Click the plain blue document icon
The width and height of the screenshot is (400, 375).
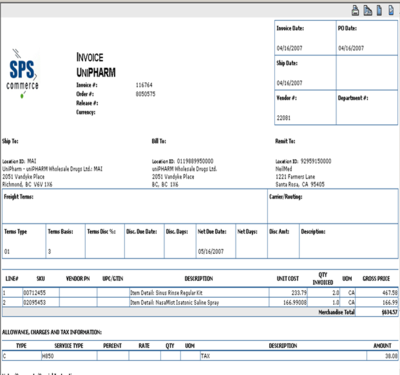pos(379,11)
